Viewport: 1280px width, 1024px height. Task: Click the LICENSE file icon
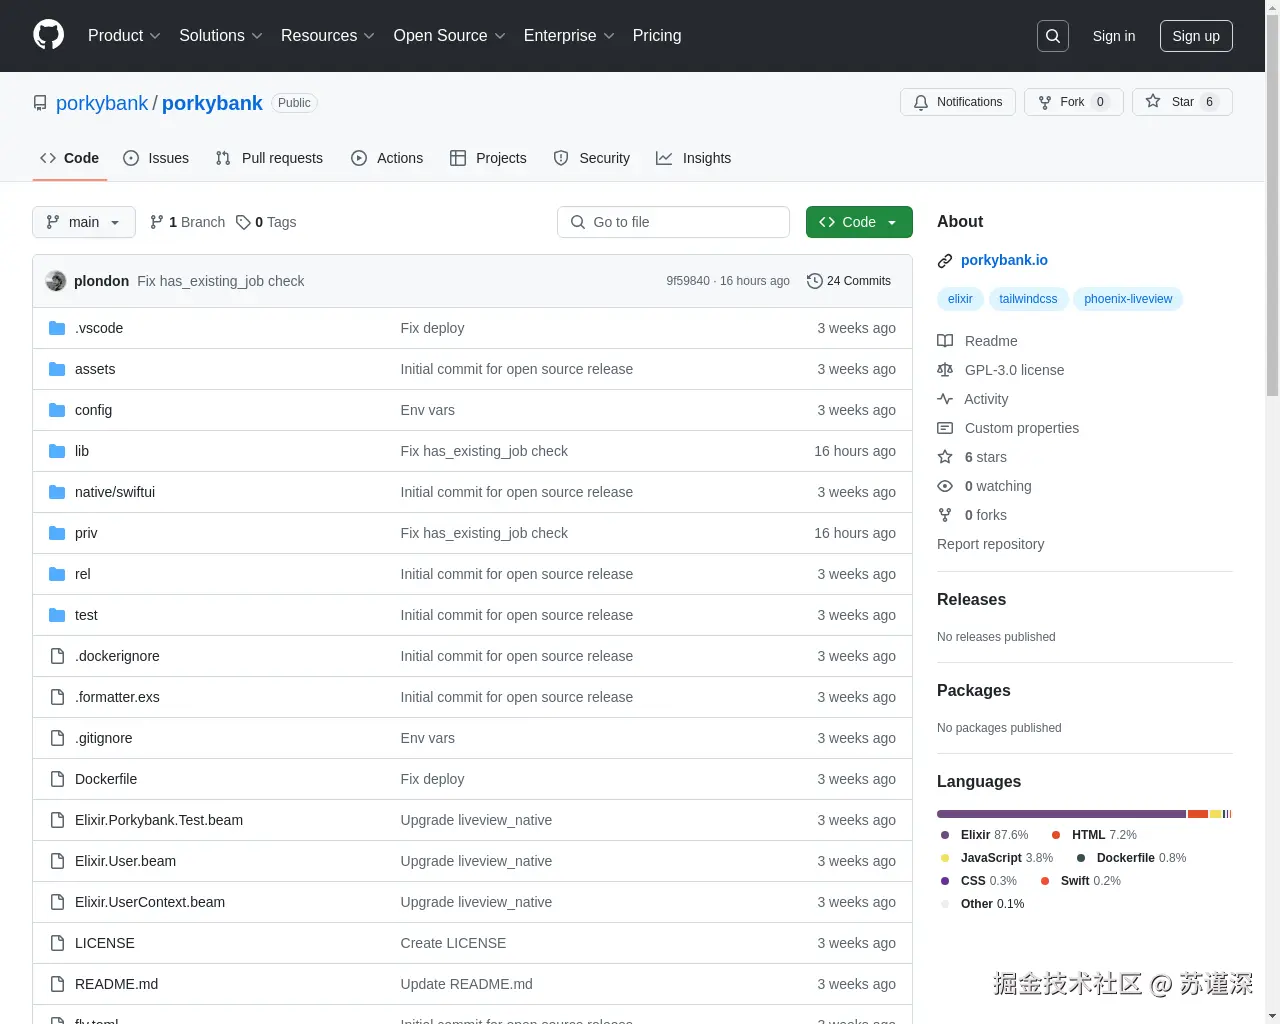[x=57, y=943]
